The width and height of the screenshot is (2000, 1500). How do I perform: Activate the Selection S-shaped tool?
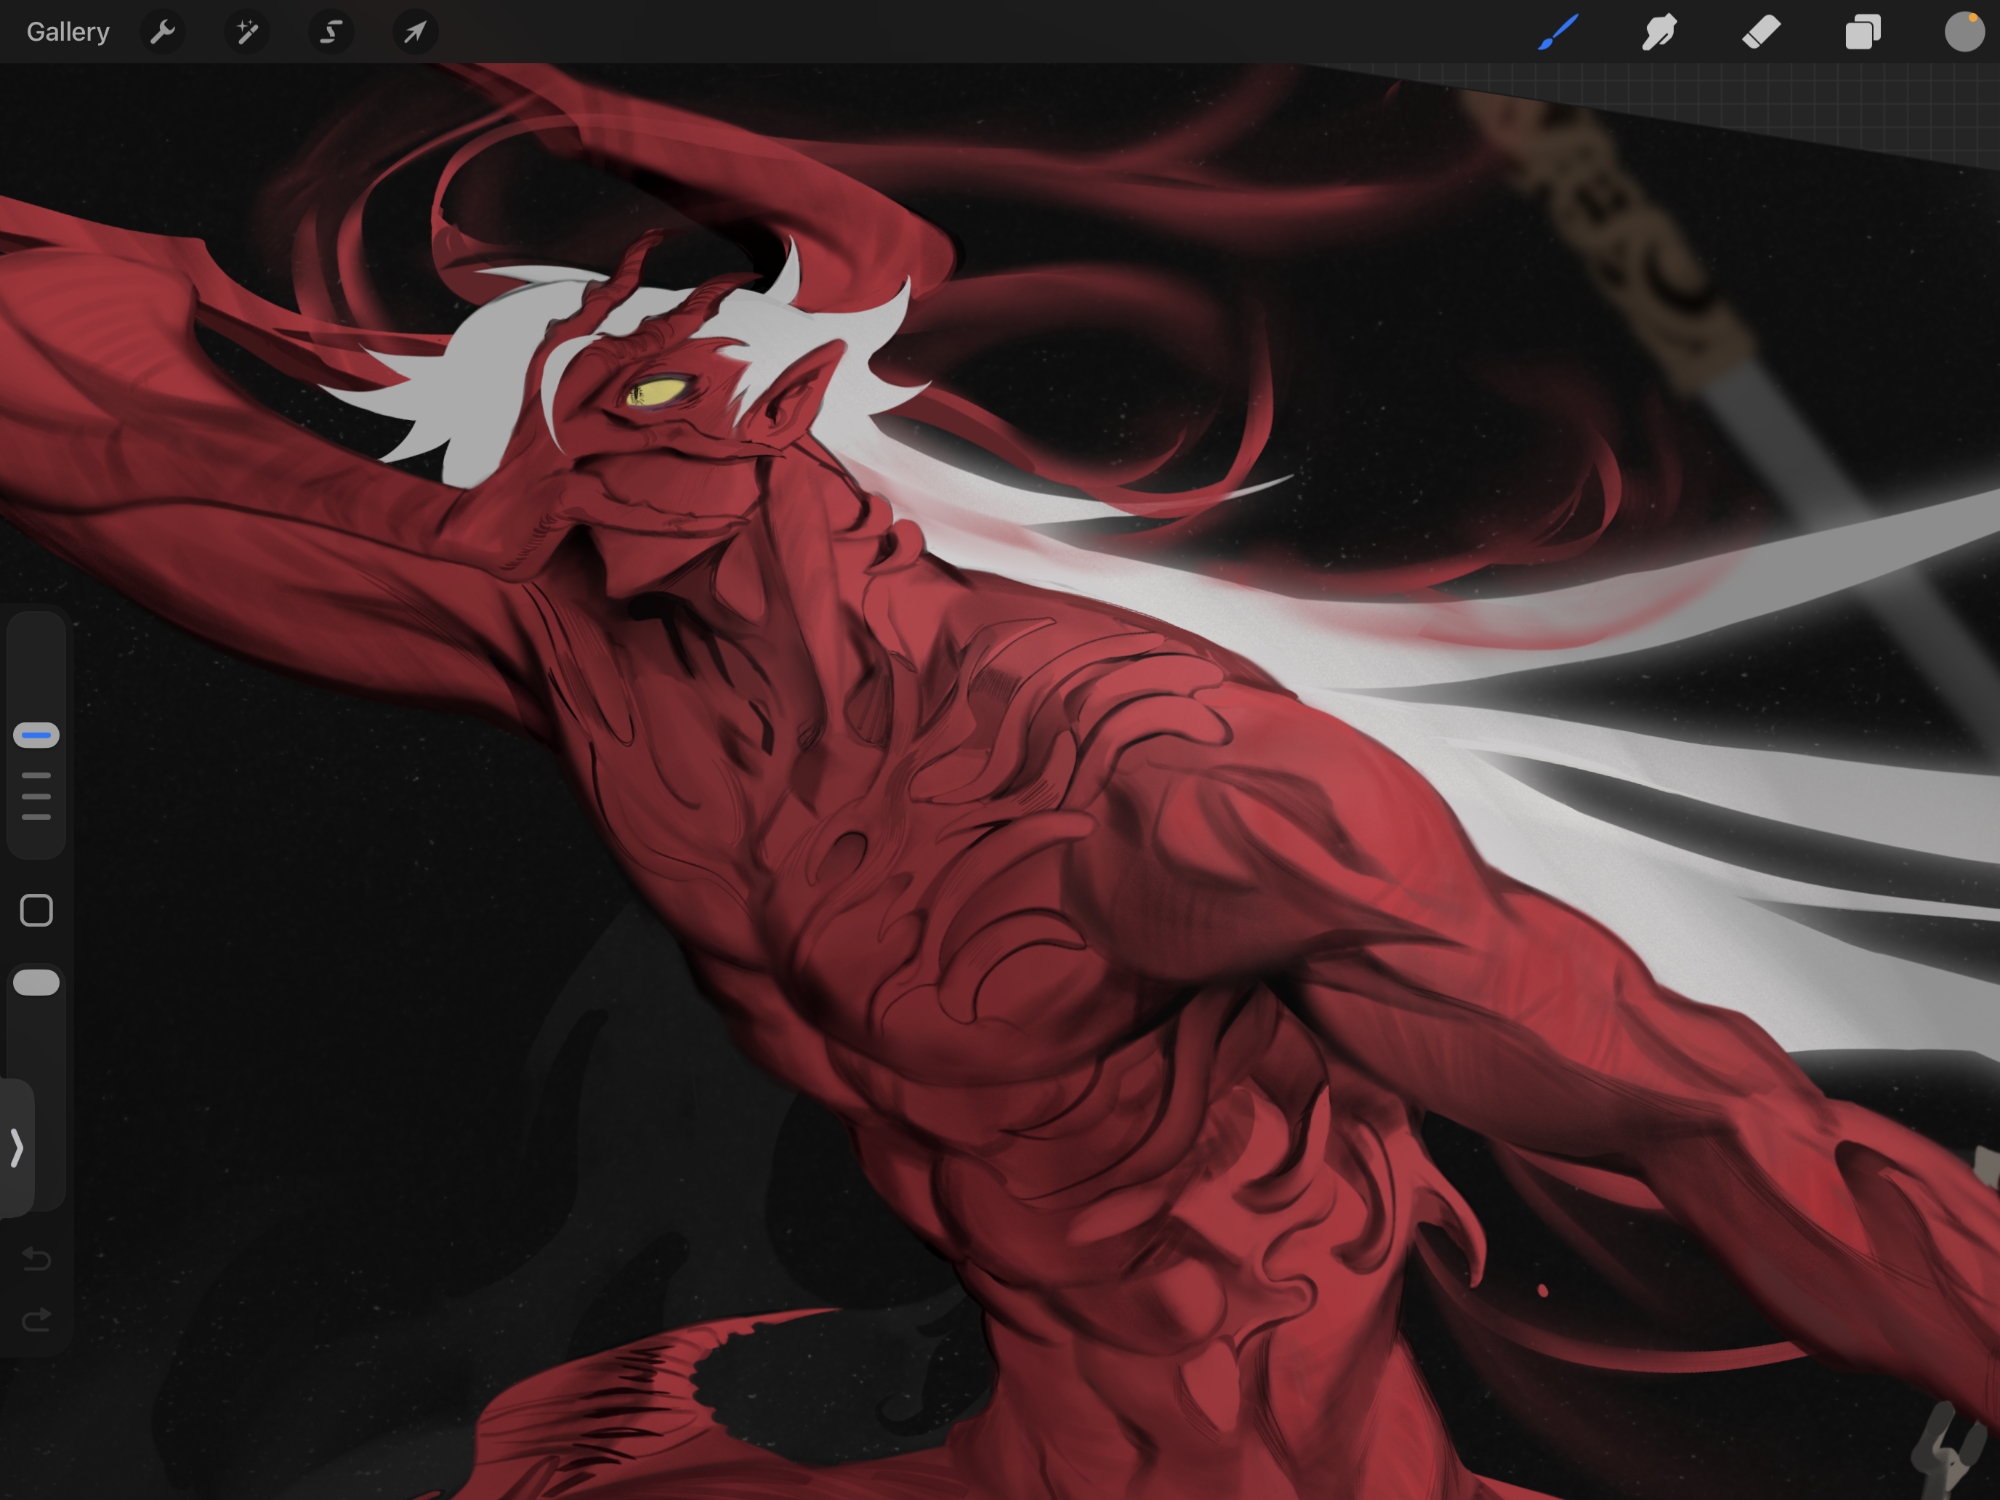[x=330, y=32]
